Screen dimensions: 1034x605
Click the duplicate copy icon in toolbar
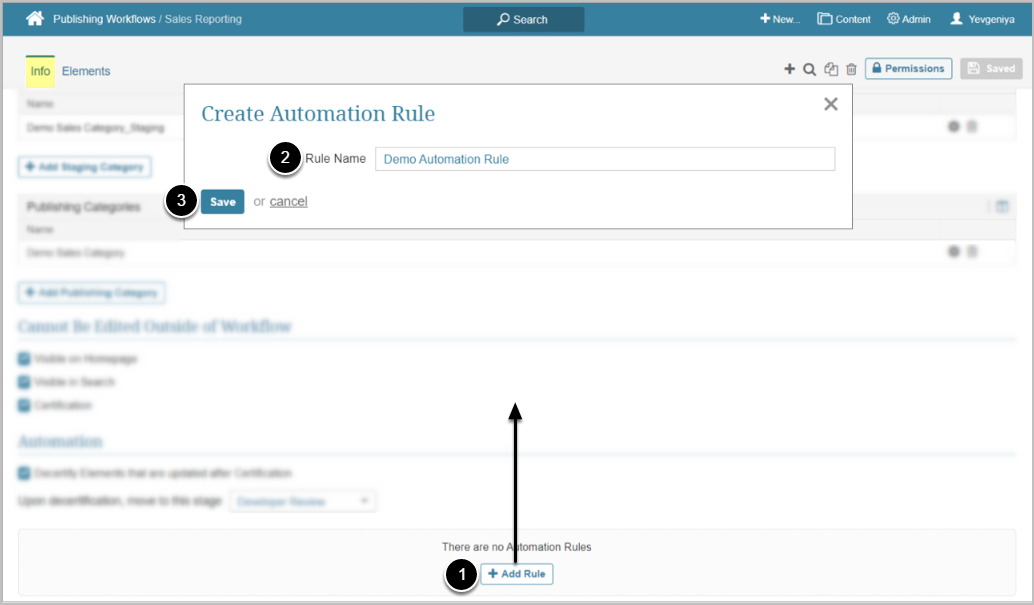[831, 69]
